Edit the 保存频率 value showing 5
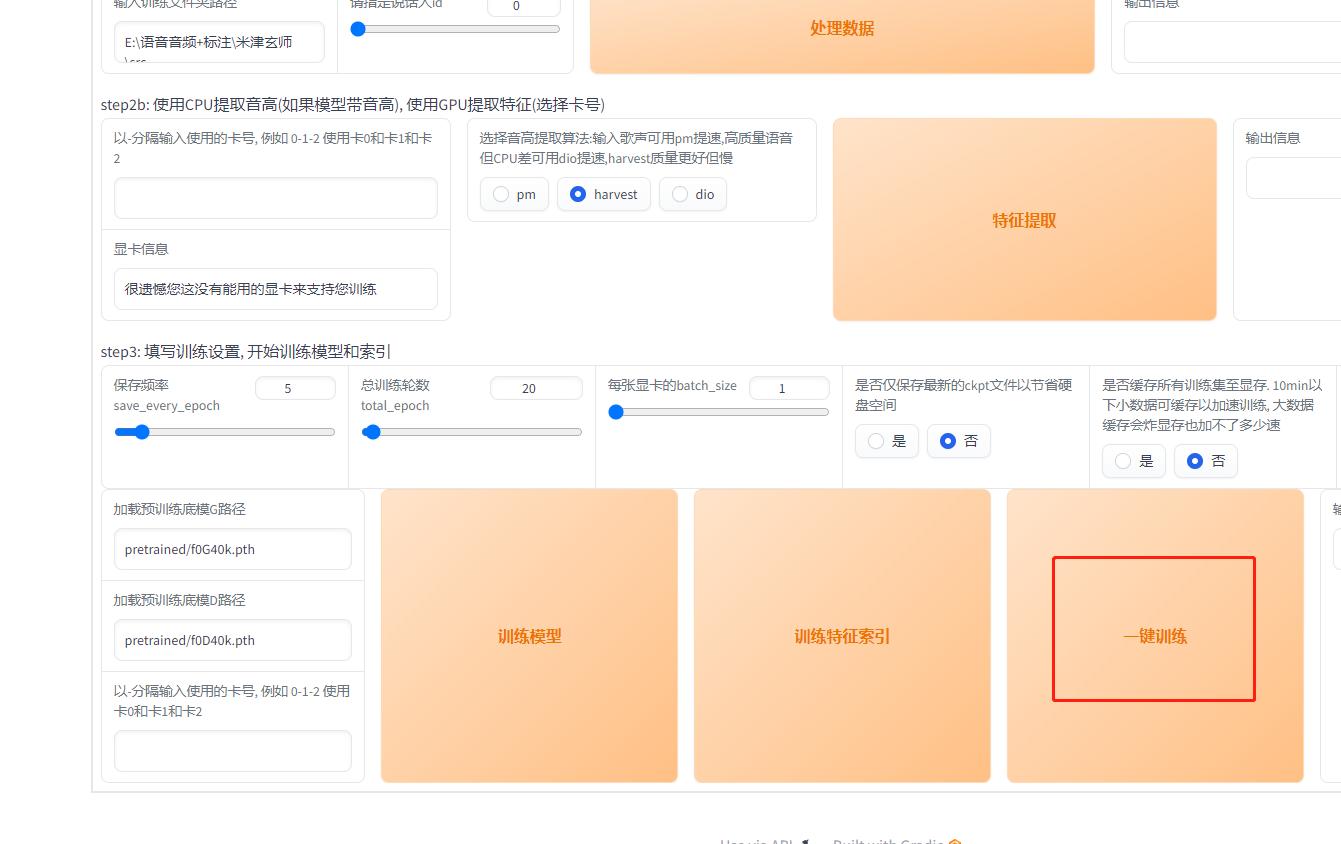 296,388
